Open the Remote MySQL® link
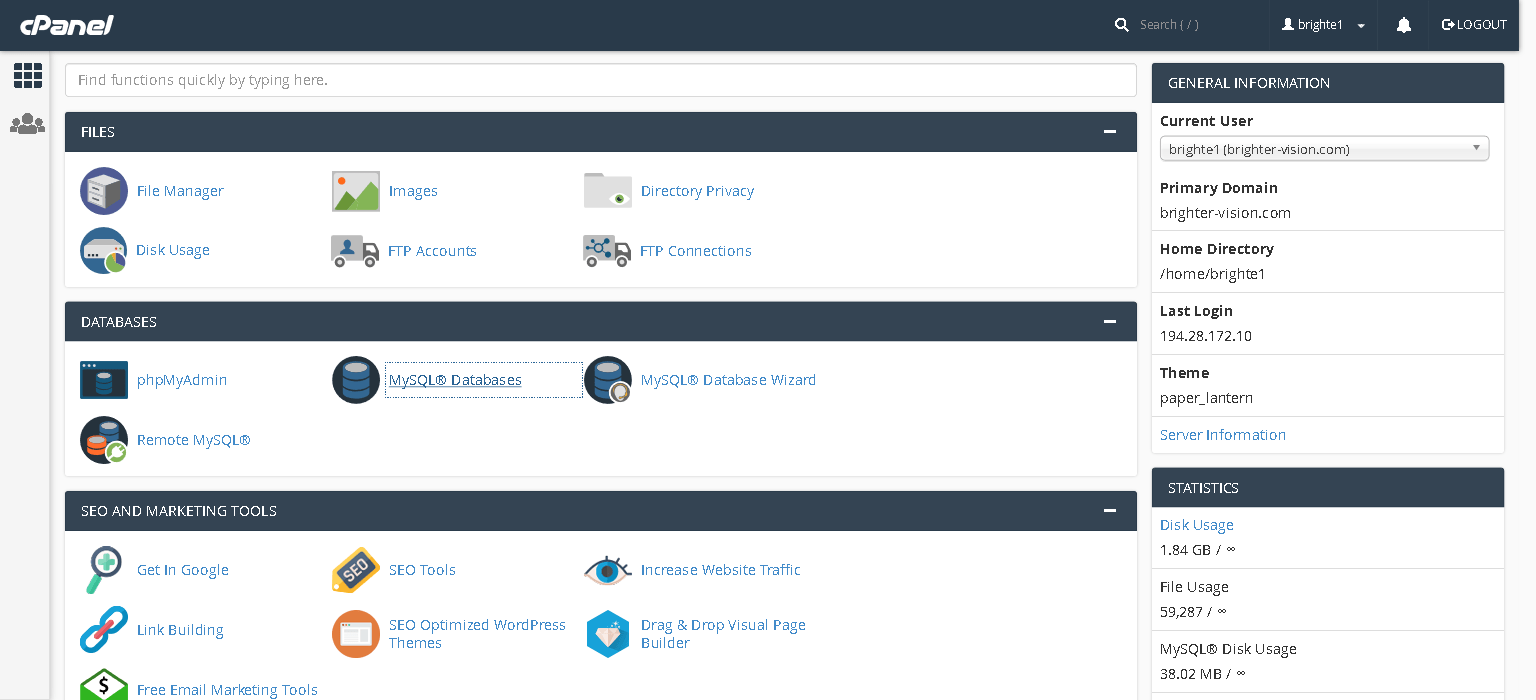This screenshot has height=700, width=1536. pos(193,440)
